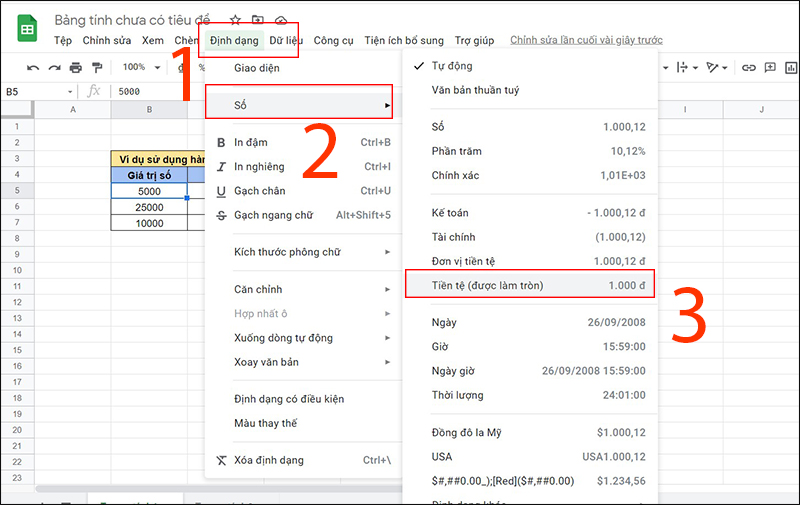Expand the Căn chỉnh submenu
This screenshot has height=505, width=800.
304,289
